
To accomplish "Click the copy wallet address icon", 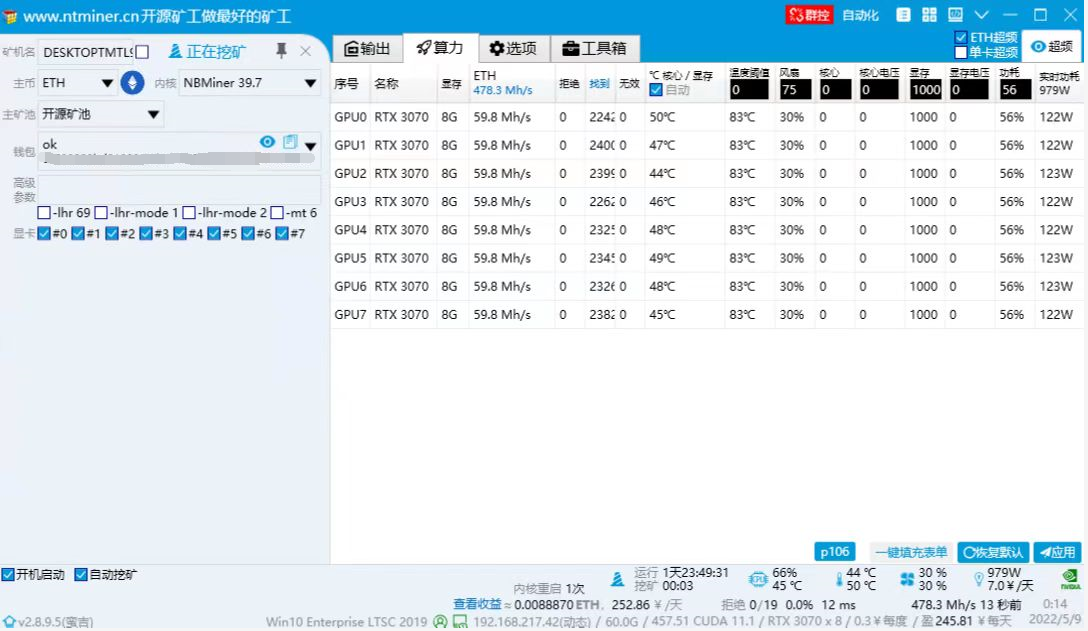I will click(x=290, y=142).
